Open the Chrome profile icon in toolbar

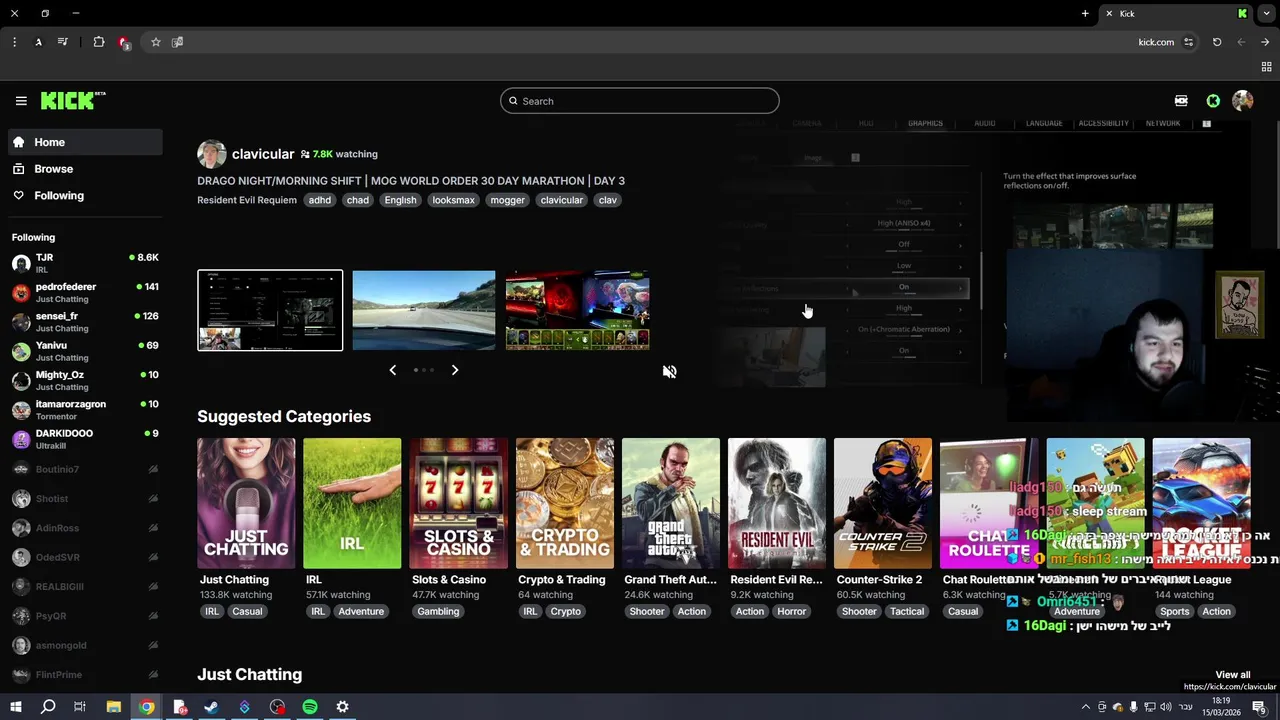click(x=38, y=42)
